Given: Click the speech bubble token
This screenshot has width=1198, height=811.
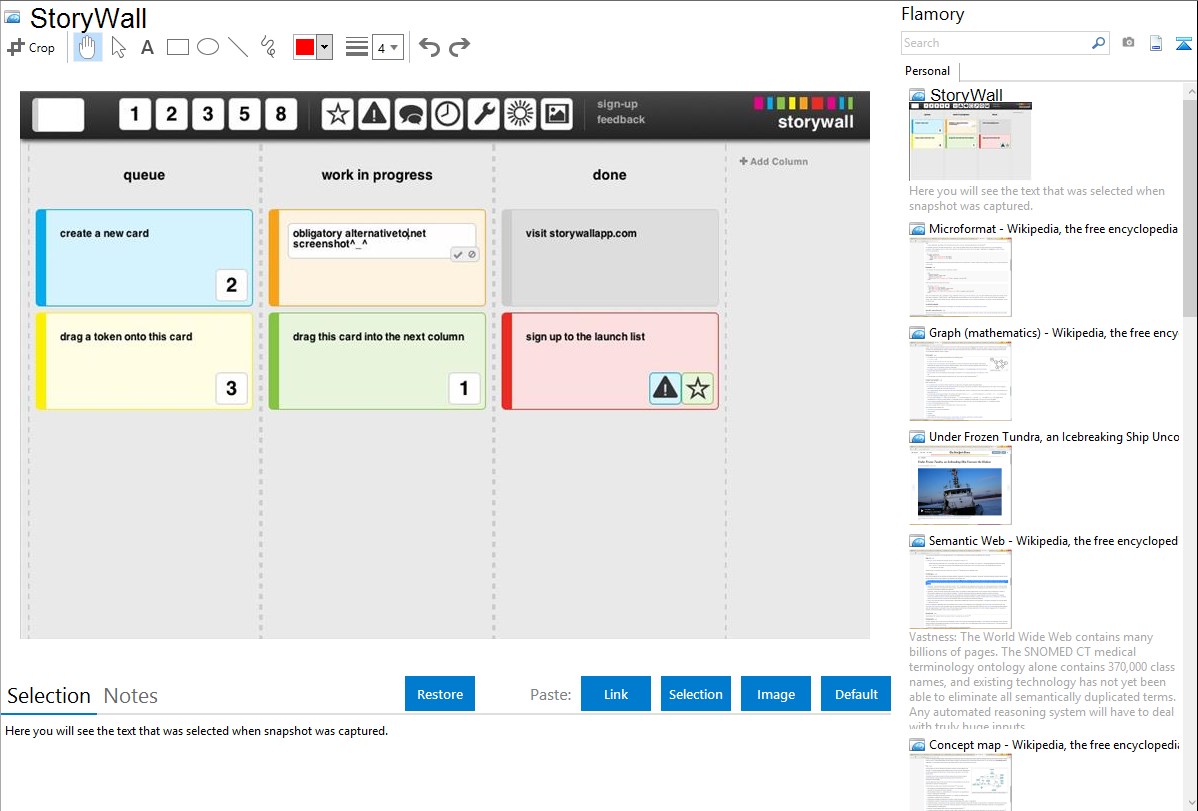Looking at the screenshot, I should pos(411,115).
